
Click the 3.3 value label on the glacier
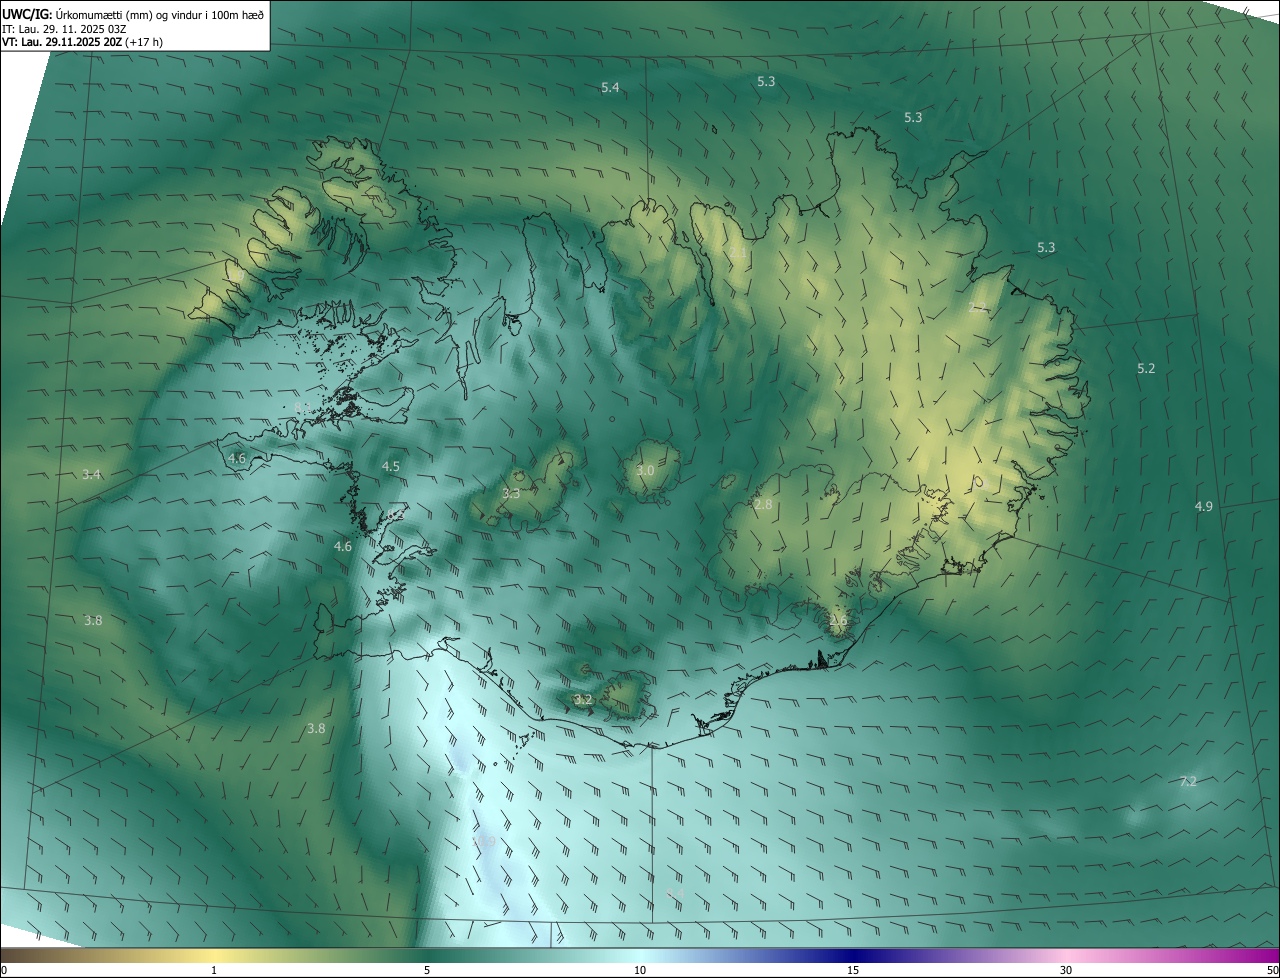click(x=511, y=494)
